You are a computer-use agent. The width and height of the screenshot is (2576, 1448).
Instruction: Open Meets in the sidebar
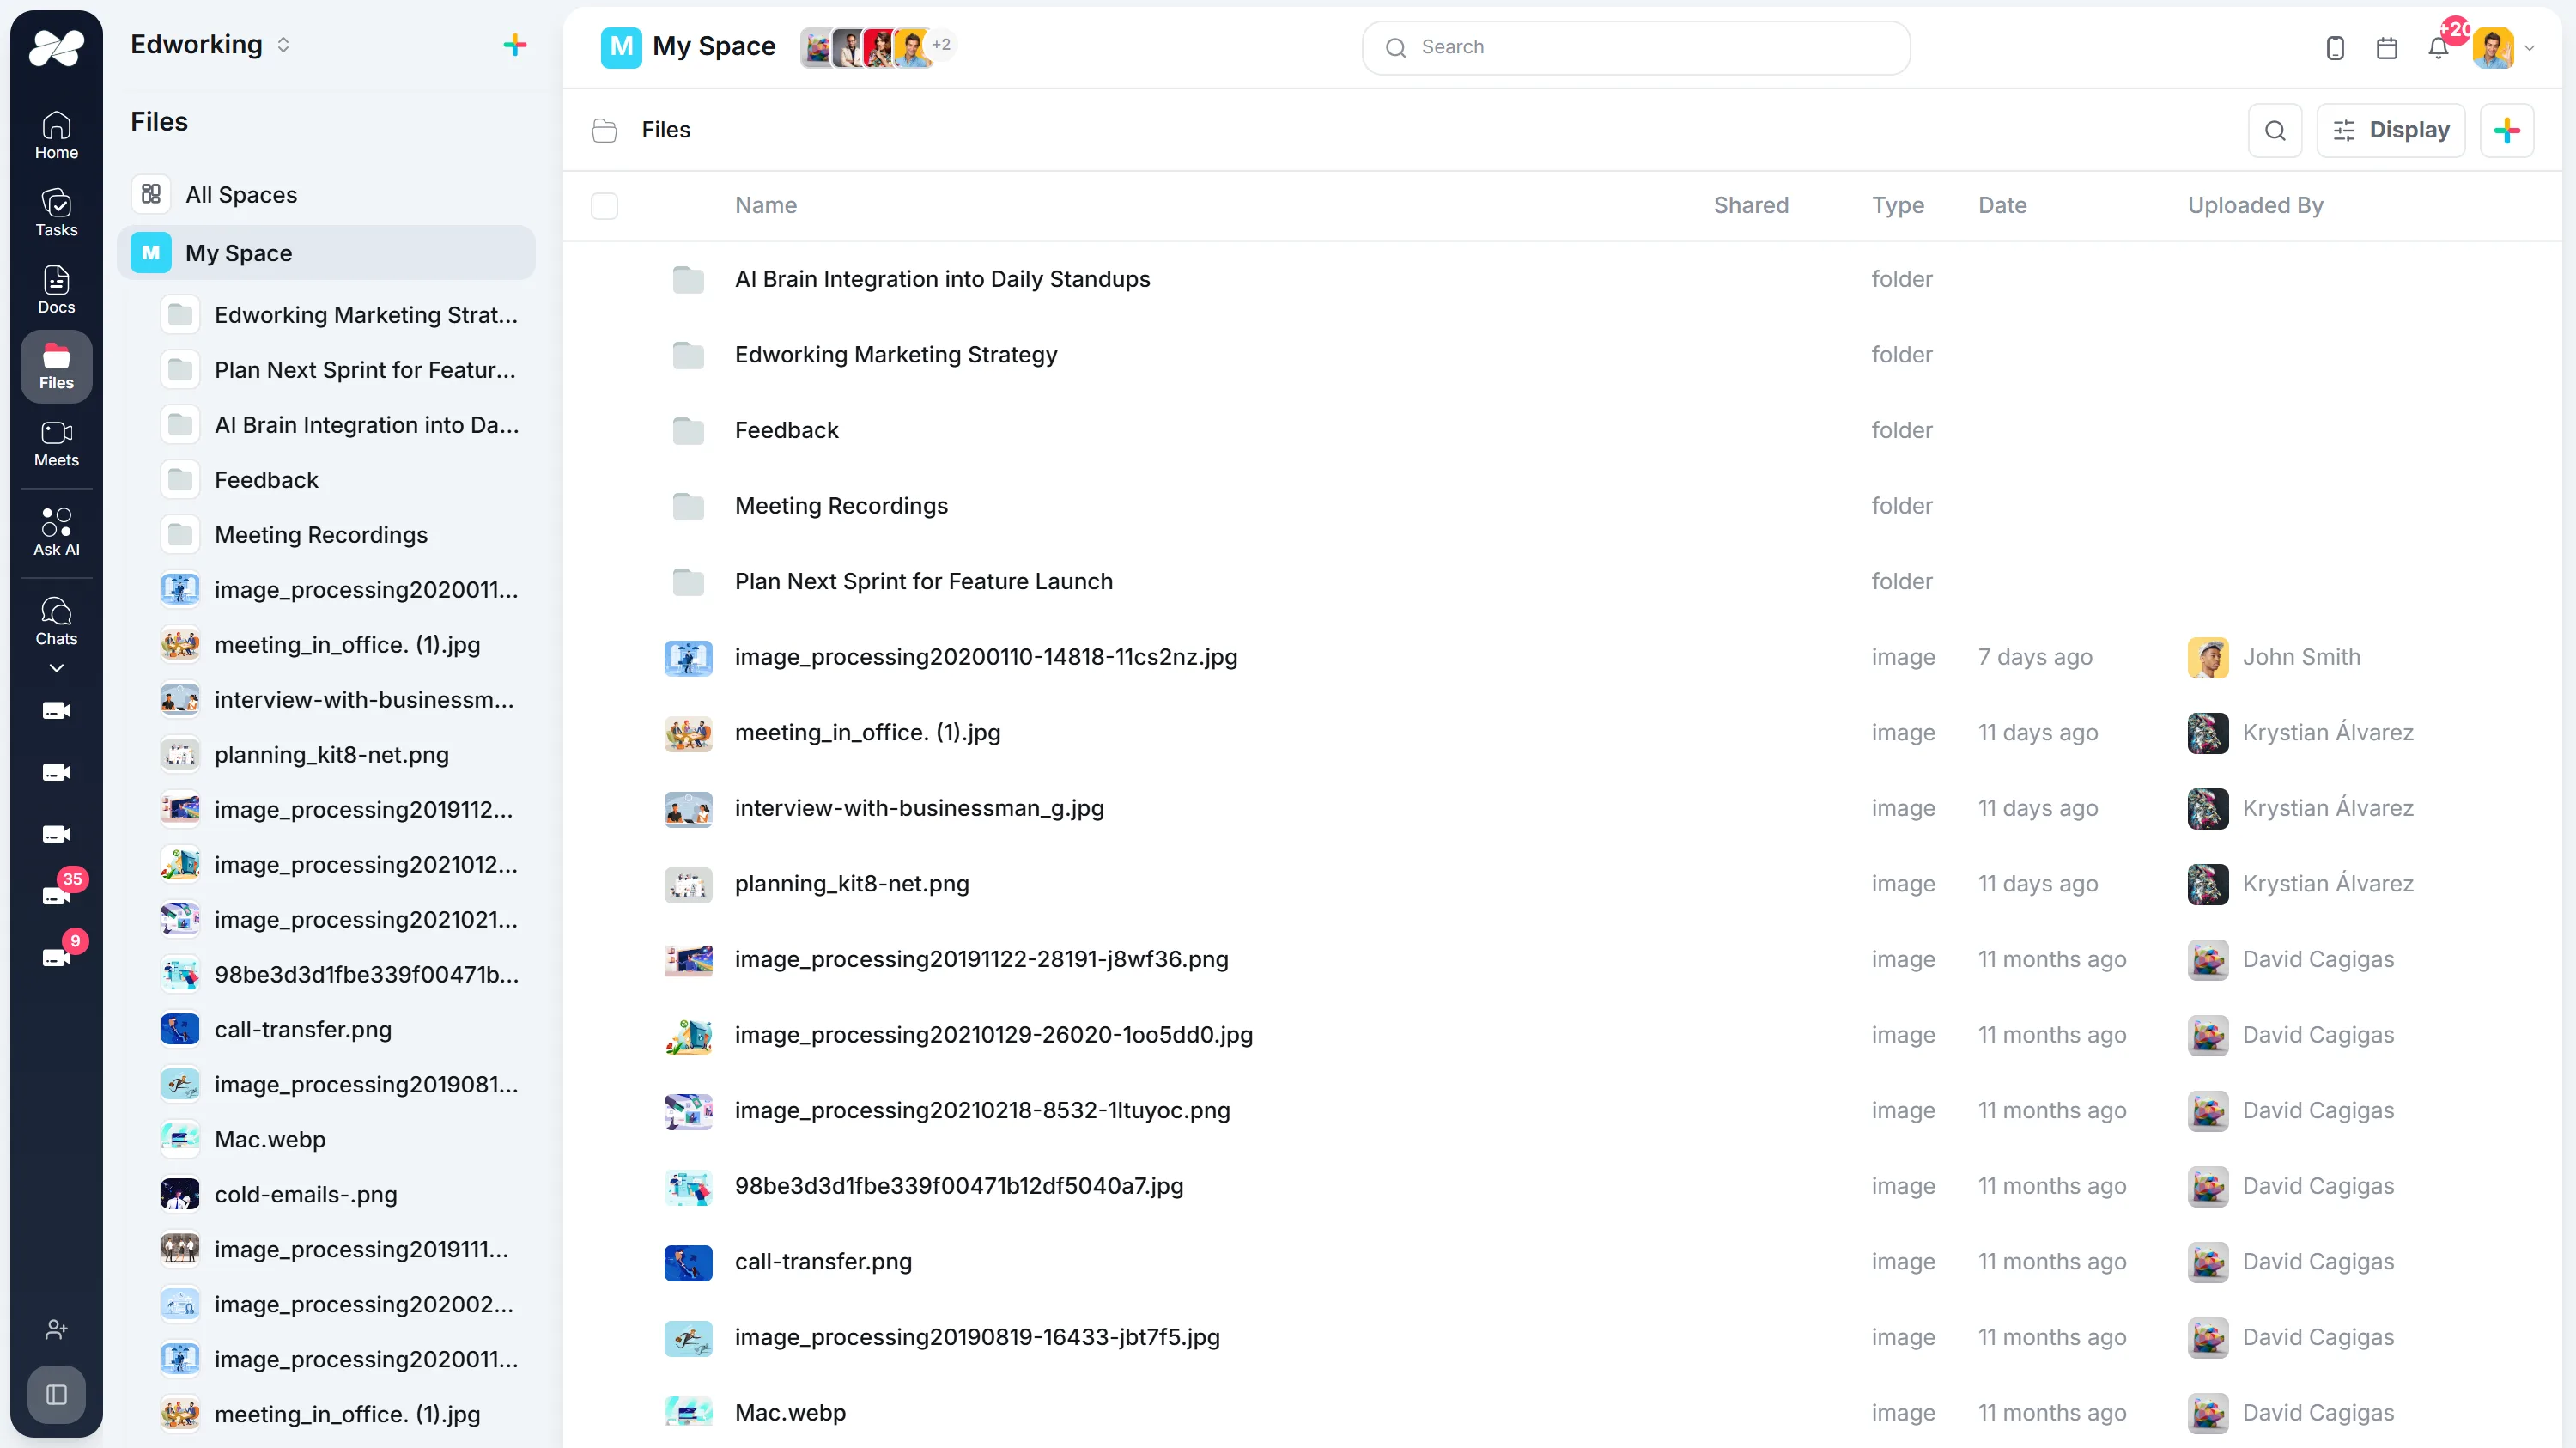tap(56, 443)
